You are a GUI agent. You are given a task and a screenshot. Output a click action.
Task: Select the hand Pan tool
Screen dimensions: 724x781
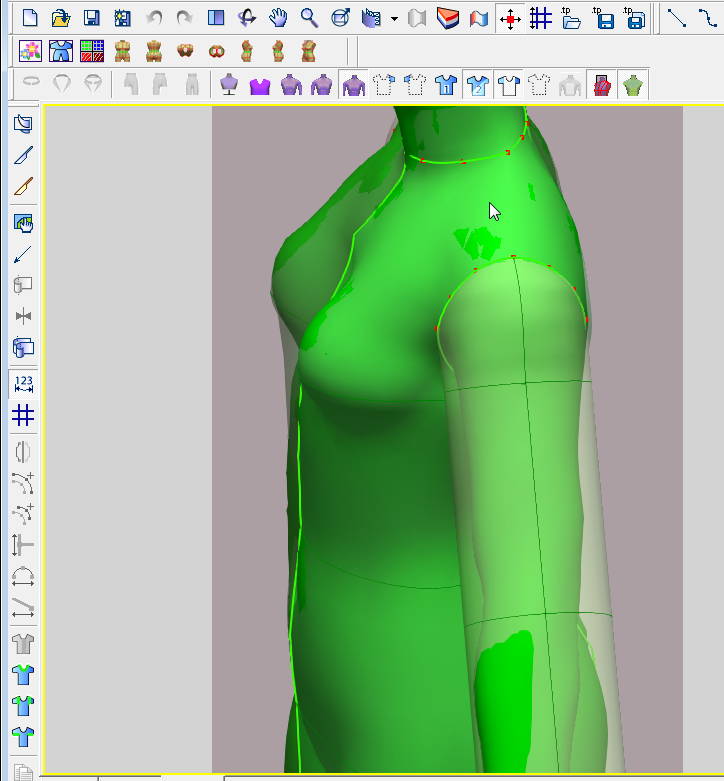pos(279,18)
